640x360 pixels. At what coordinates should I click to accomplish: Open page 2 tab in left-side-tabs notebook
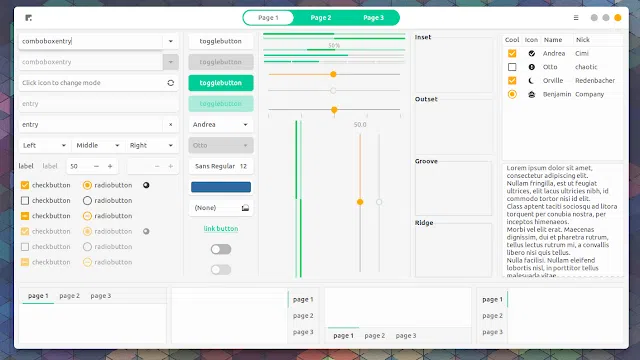[x=492, y=316]
